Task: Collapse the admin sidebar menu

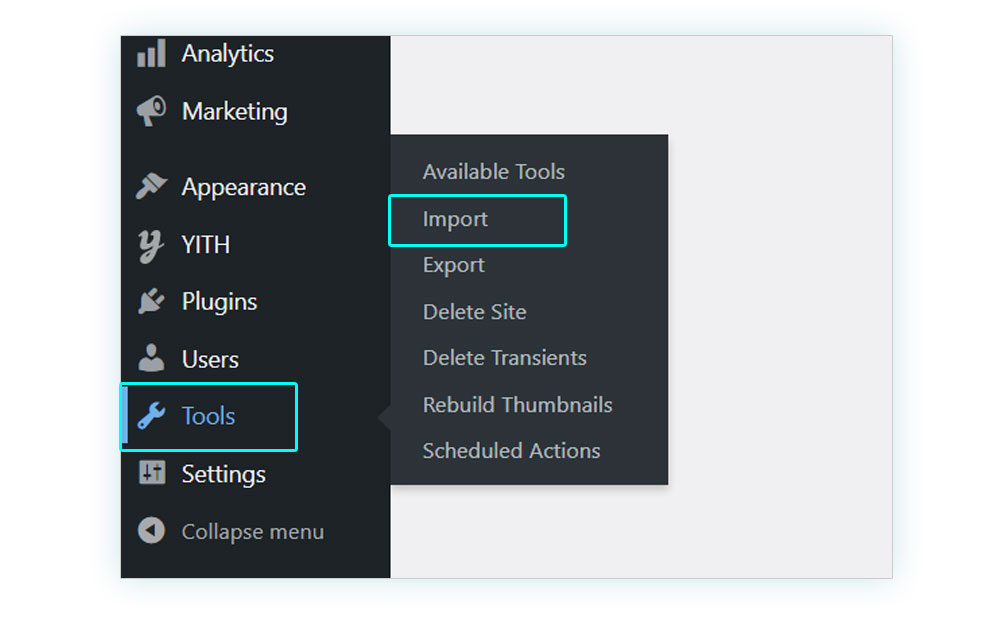Action: pos(253,532)
